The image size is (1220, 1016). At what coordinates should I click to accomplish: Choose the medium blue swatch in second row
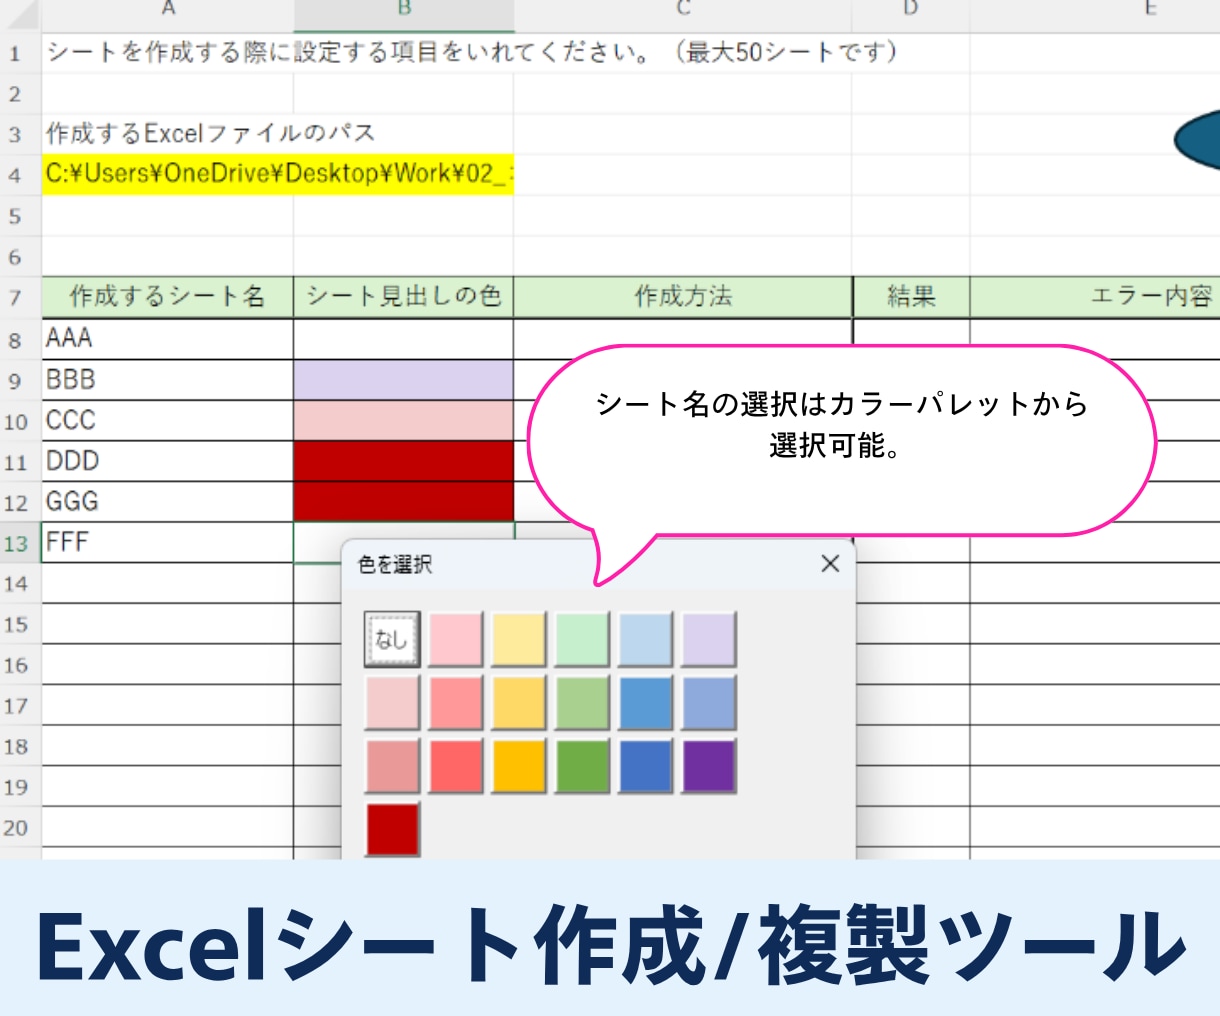tap(645, 703)
